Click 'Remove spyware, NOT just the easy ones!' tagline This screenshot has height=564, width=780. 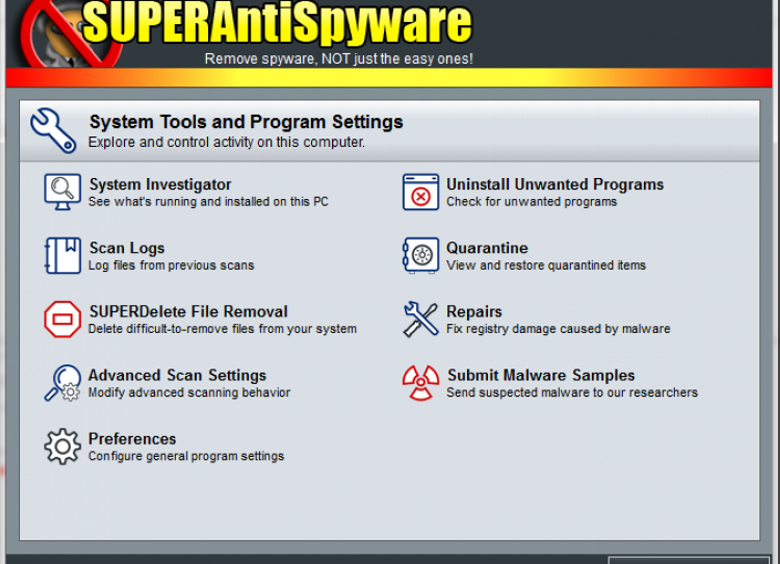339,59
